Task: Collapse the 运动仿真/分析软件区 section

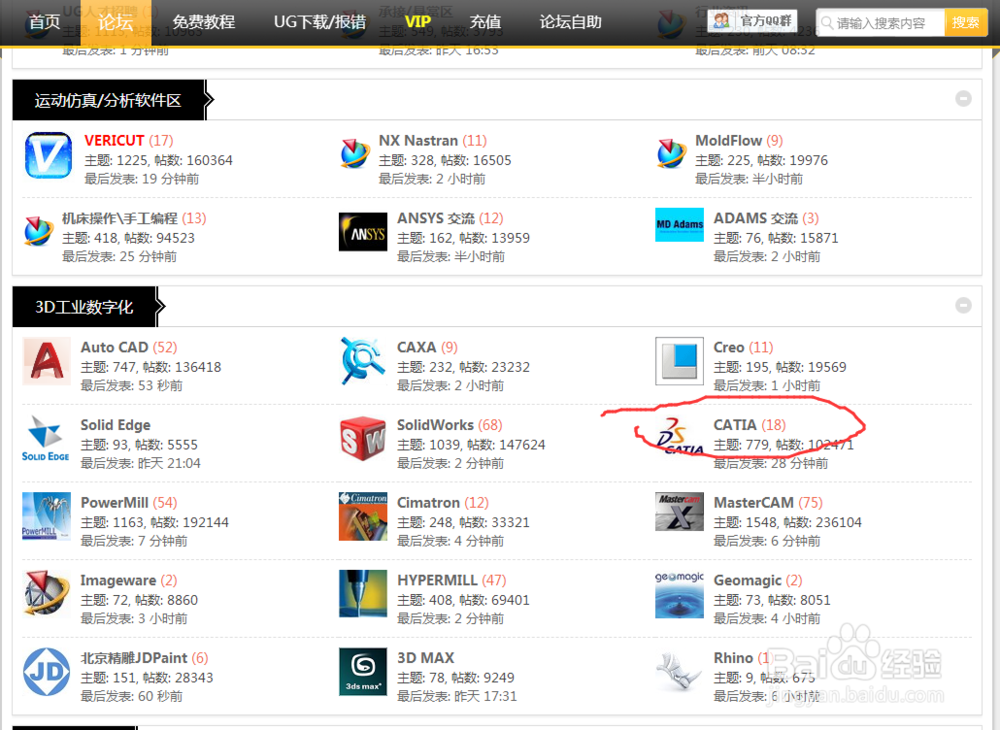Action: [x=963, y=98]
